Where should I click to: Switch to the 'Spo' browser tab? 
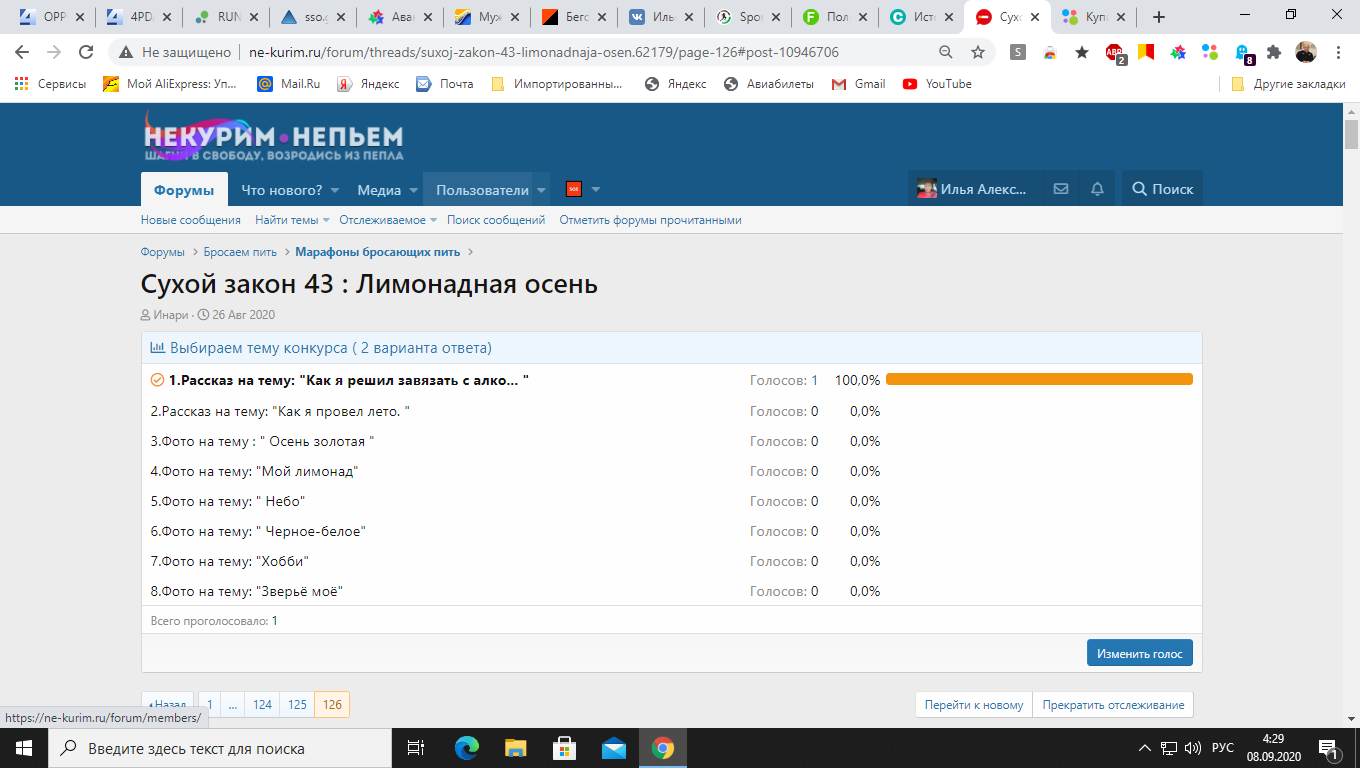[x=750, y=17]
